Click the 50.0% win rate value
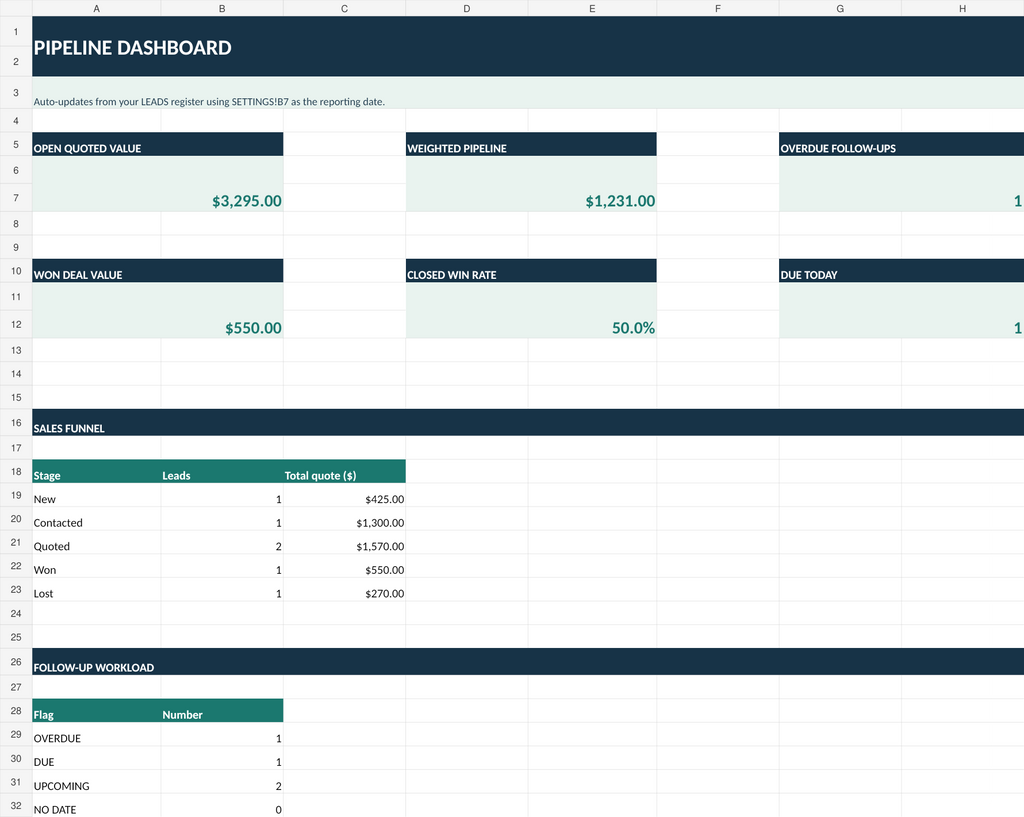The height and width of the screenshot is (817, 1024). point(531,310)
